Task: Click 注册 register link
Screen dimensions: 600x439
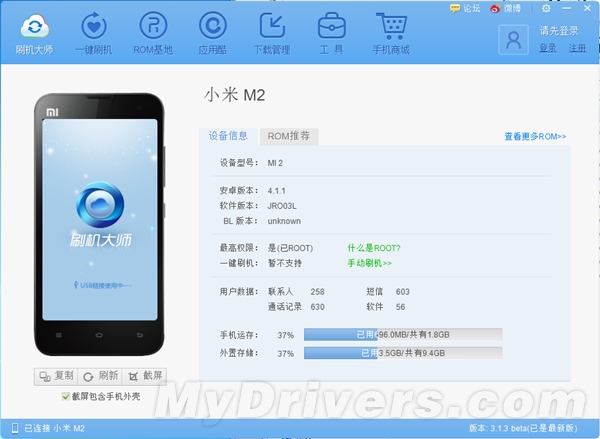Action: pyautogui.click(x=577, y=48)
